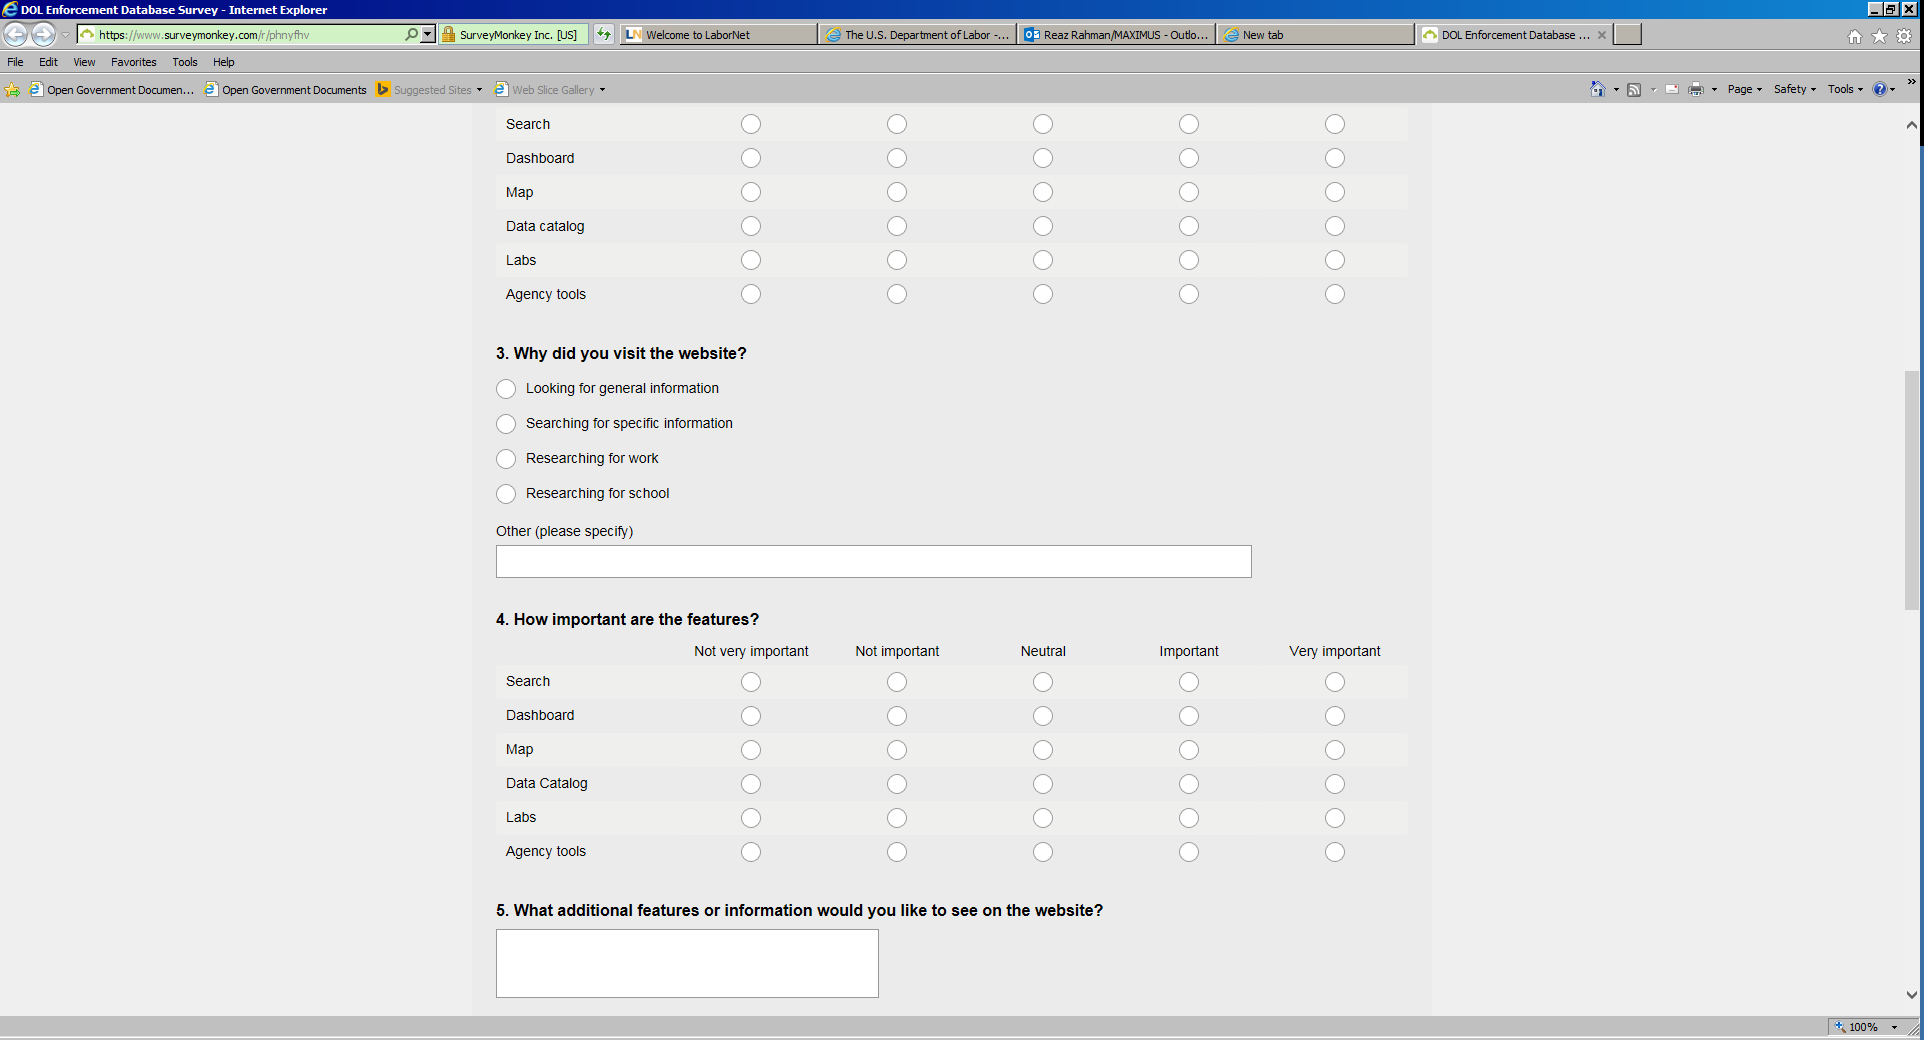The width and height of the screenshot is (1924, 1040).
Task: Rate Search as 'Very important' in question 4
Action: pyautogui.click(x=1335, y=682)
